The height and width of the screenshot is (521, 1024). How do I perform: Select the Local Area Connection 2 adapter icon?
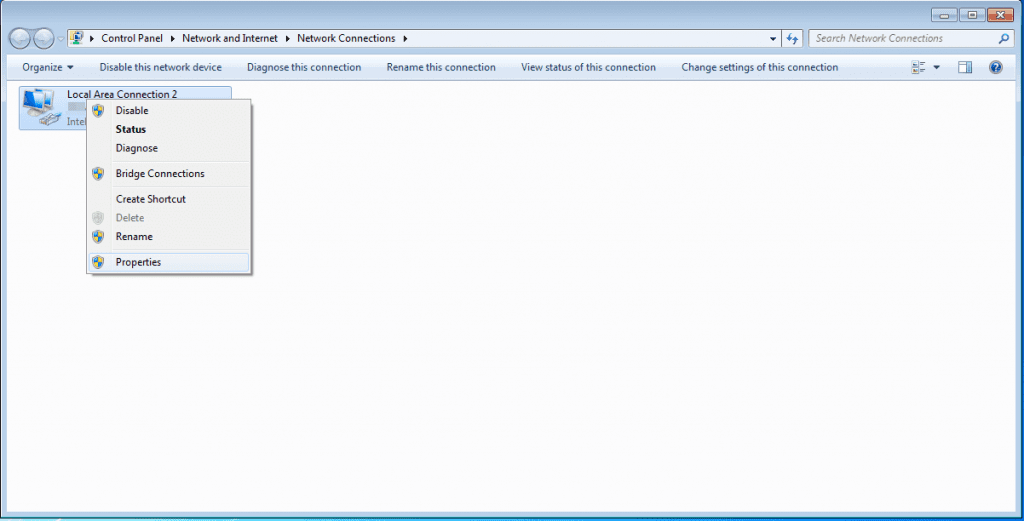42,108
